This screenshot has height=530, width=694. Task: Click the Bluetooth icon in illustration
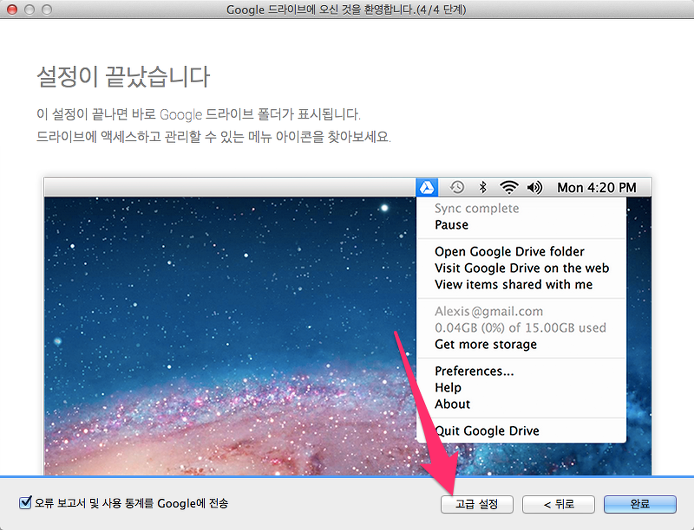[483, 188]
